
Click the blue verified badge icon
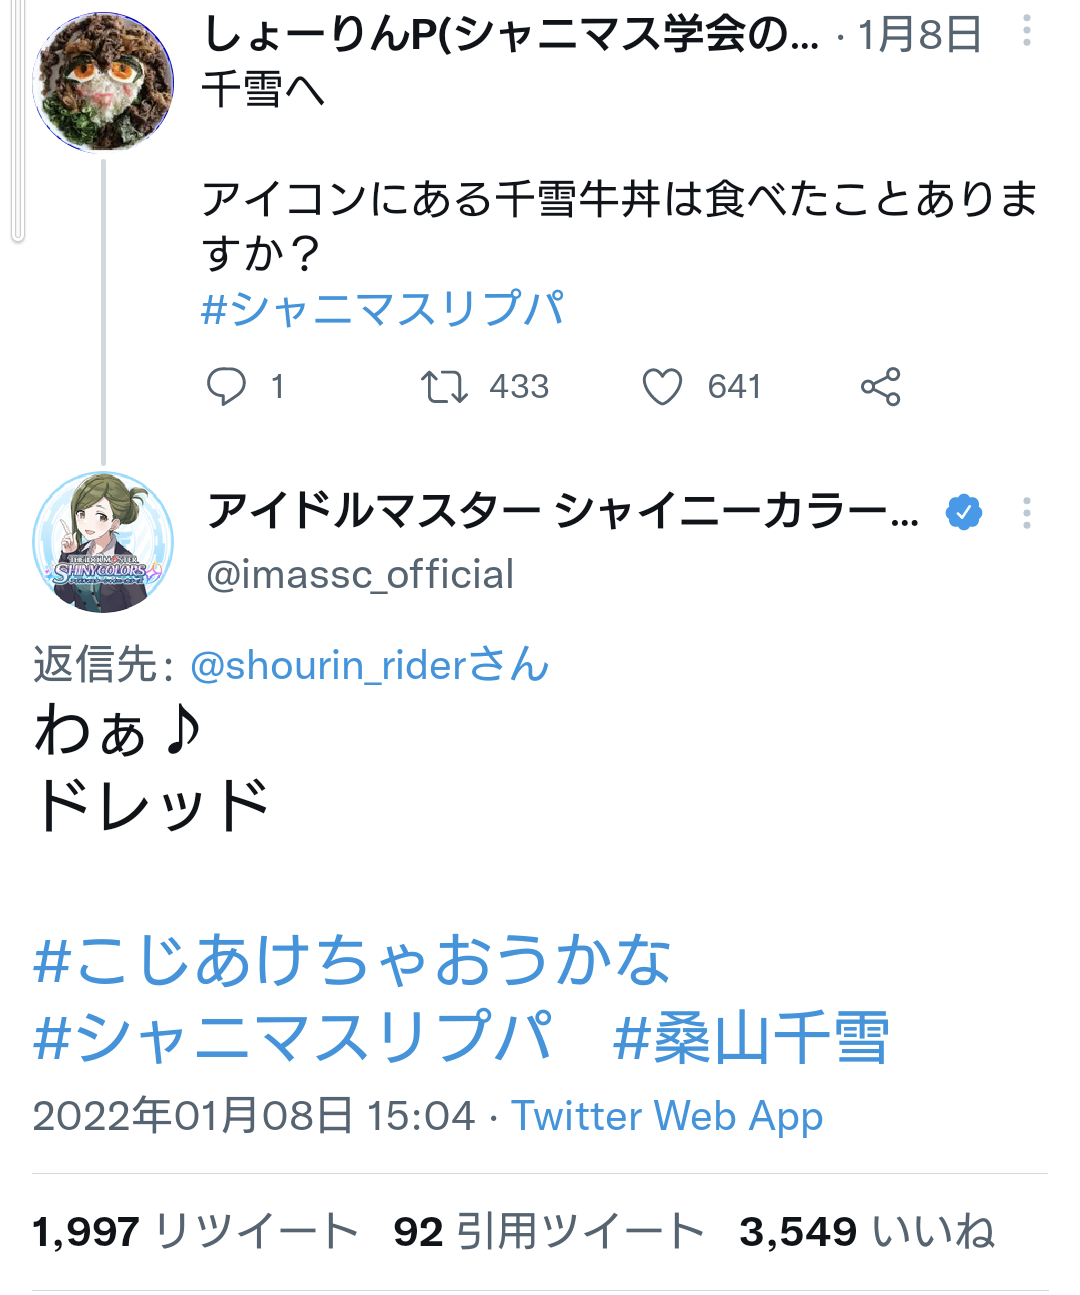964,512
